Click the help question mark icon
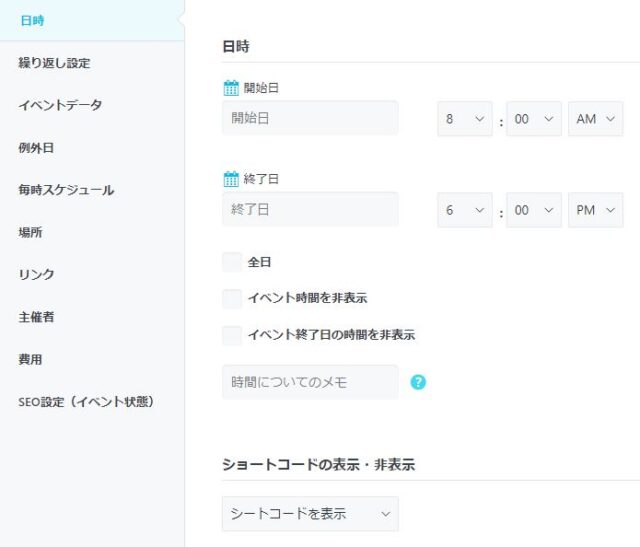 coord(418,382)
